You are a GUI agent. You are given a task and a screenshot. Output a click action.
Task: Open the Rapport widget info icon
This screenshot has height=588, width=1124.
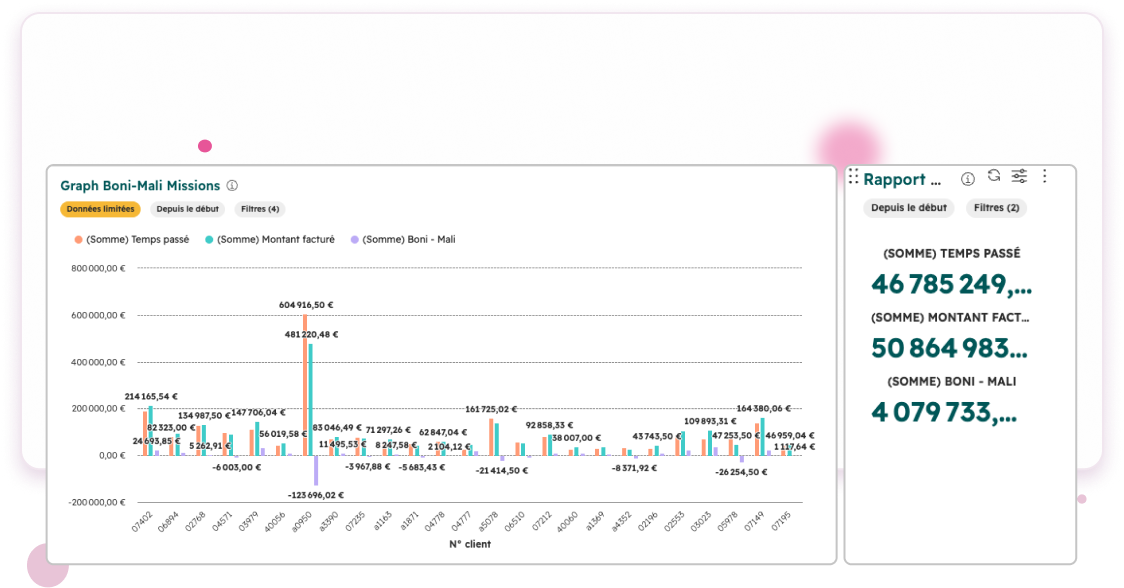pyautogui.click(x=968, y=179)
